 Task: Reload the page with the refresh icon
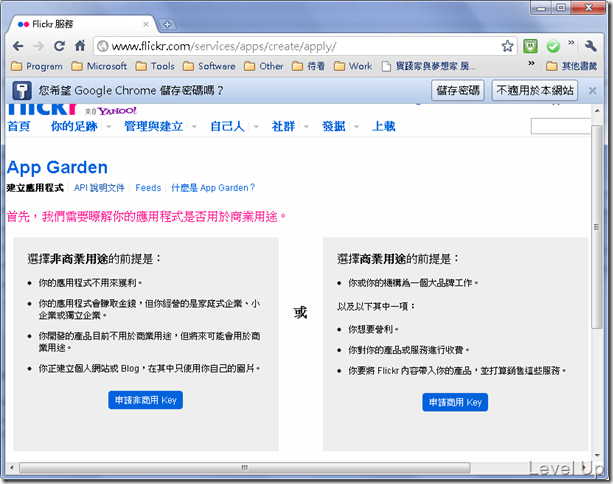click(59, 46)
